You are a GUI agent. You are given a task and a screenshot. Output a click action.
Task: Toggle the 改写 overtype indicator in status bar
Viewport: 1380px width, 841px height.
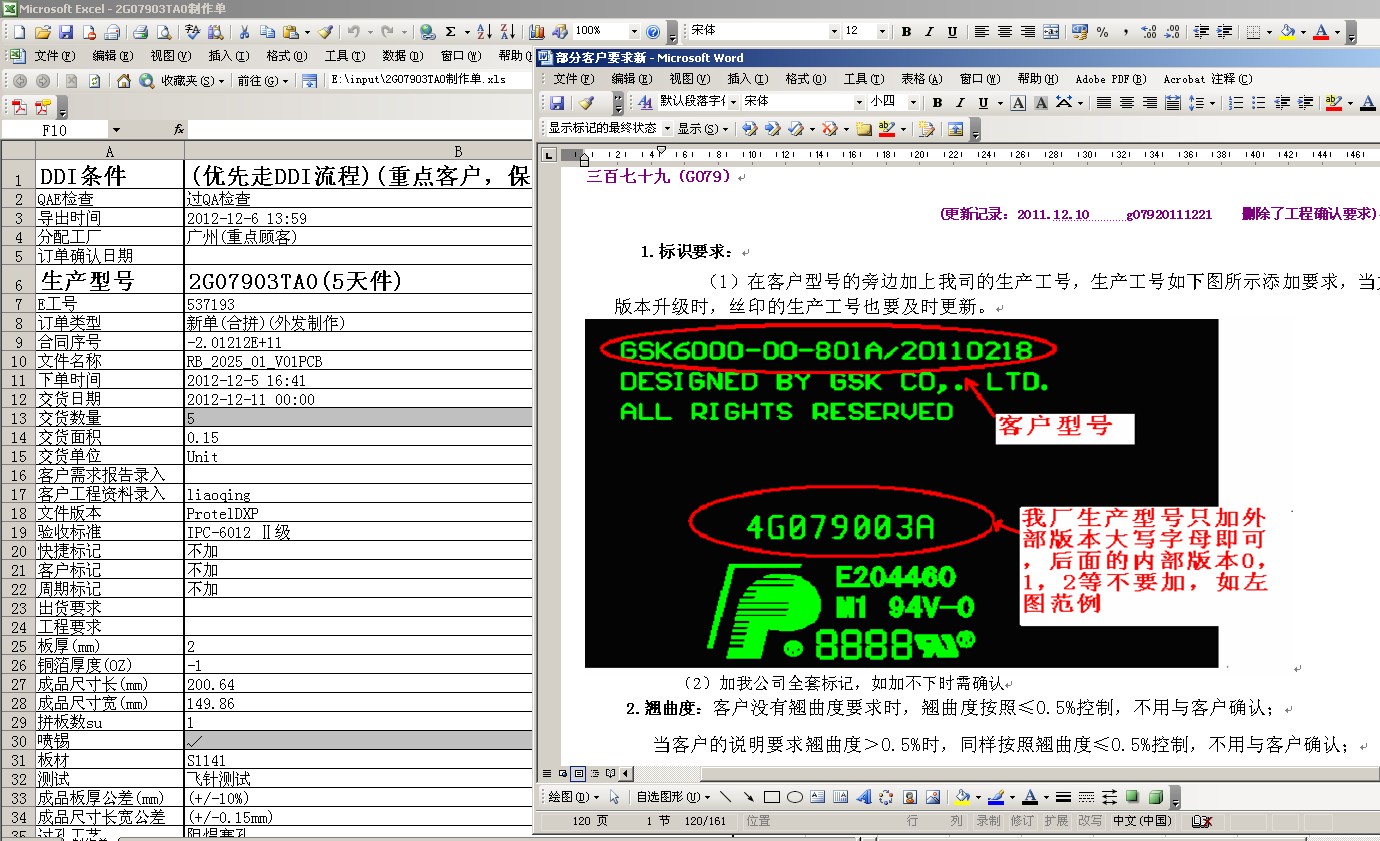point(1091,821)
